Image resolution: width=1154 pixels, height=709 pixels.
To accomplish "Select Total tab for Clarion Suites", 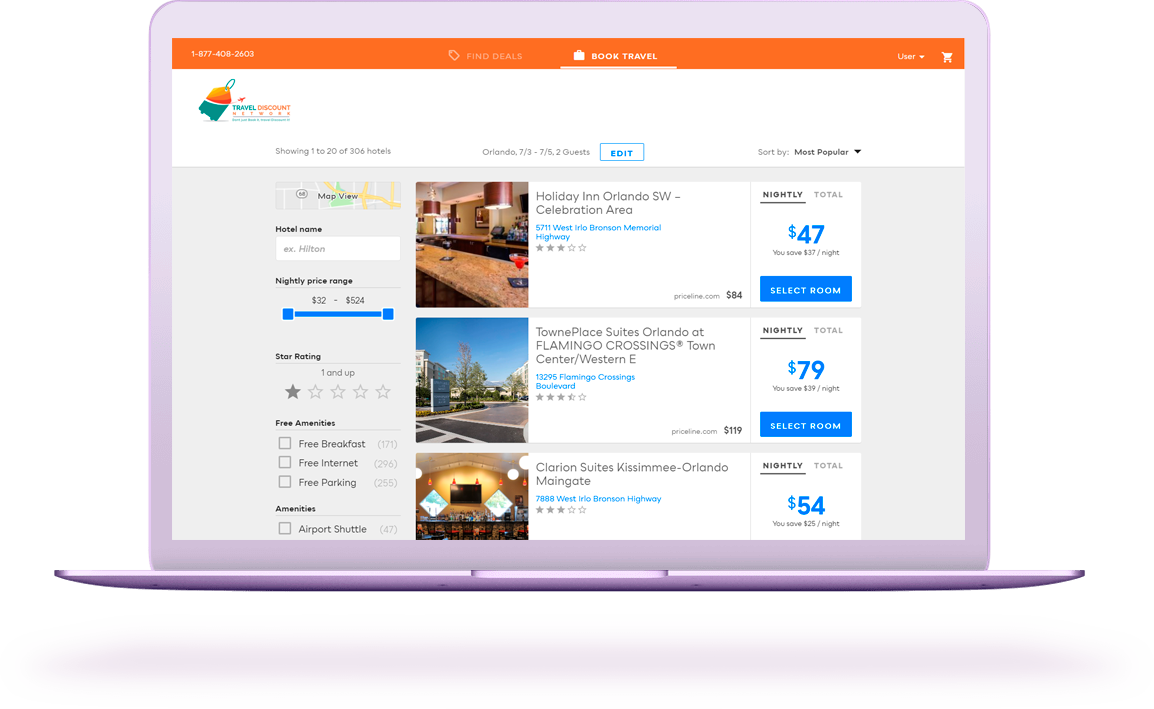I will [x=828, y=466].
